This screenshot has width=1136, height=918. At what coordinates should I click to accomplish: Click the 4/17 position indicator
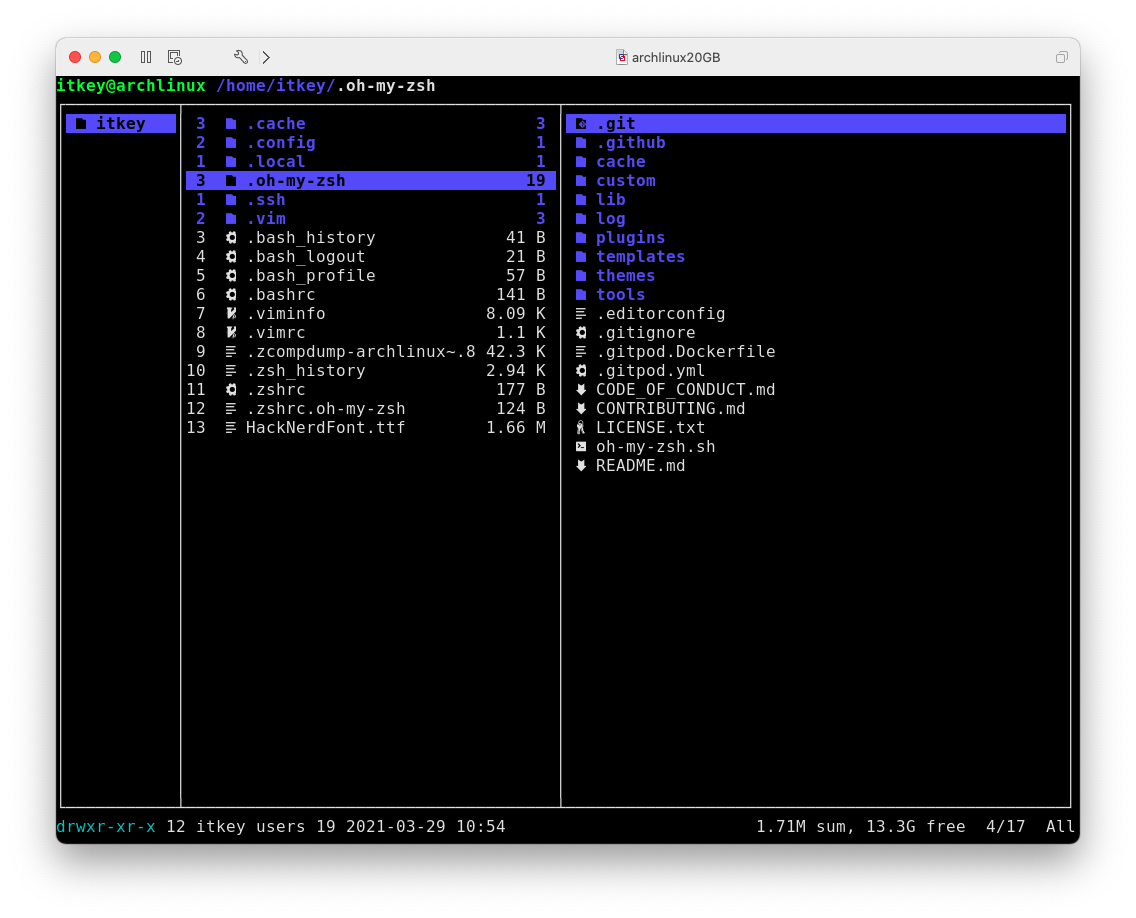1006,827
